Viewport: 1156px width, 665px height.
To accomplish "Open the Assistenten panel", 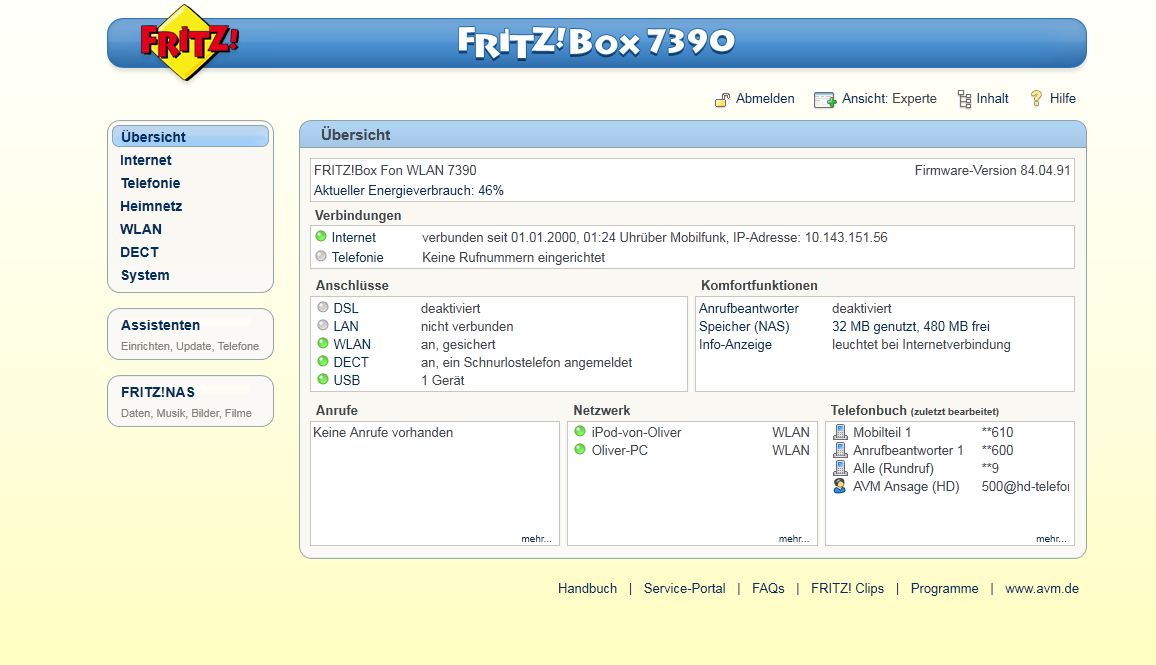I will pos(190,334).
